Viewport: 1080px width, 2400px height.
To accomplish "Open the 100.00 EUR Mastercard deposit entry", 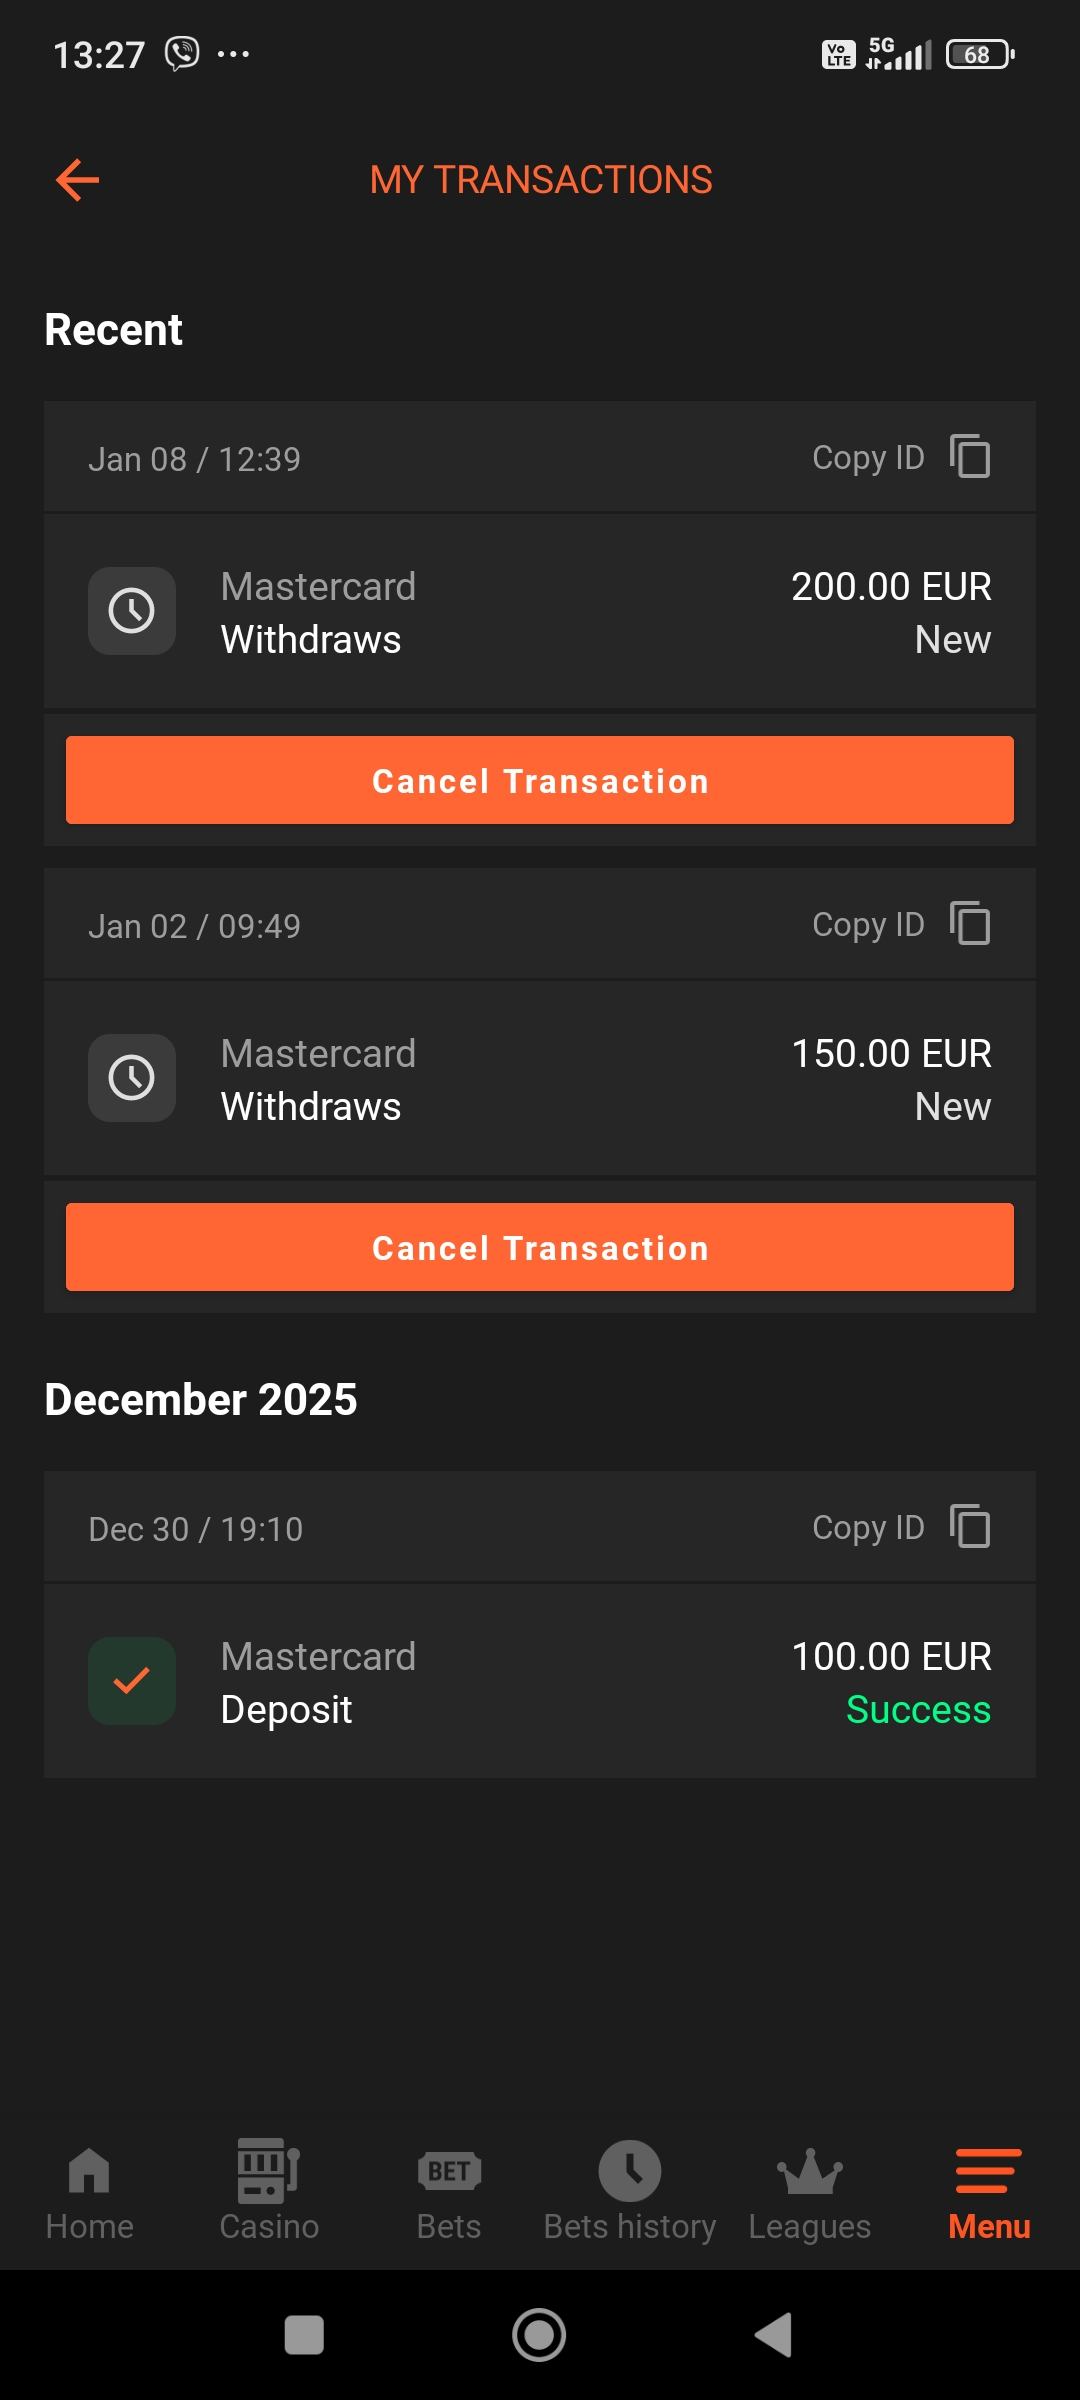I will pos(540,1682).
